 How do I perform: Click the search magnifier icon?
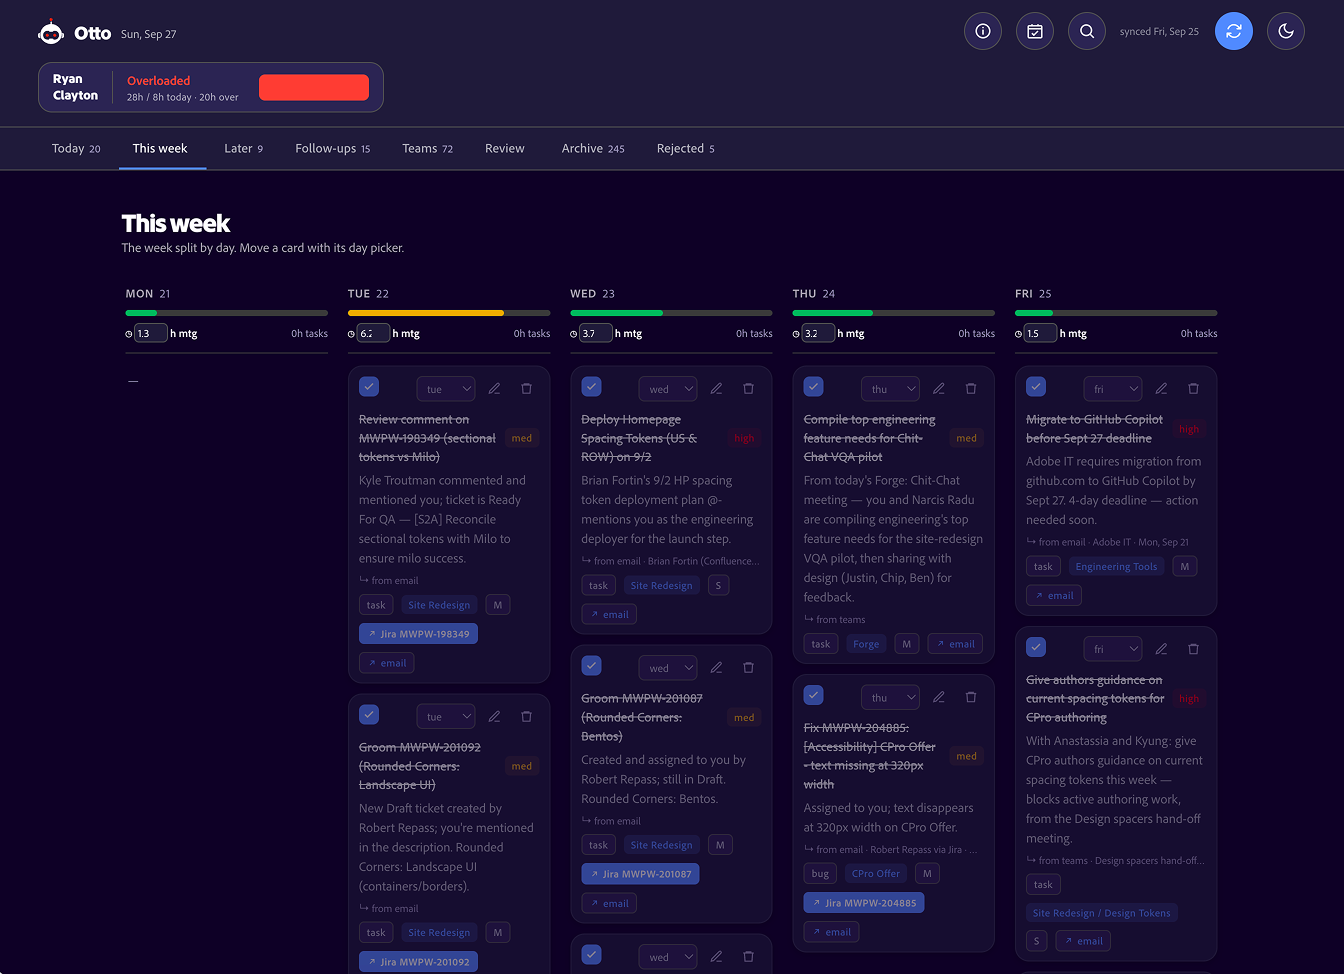[x=1087, y=31]
